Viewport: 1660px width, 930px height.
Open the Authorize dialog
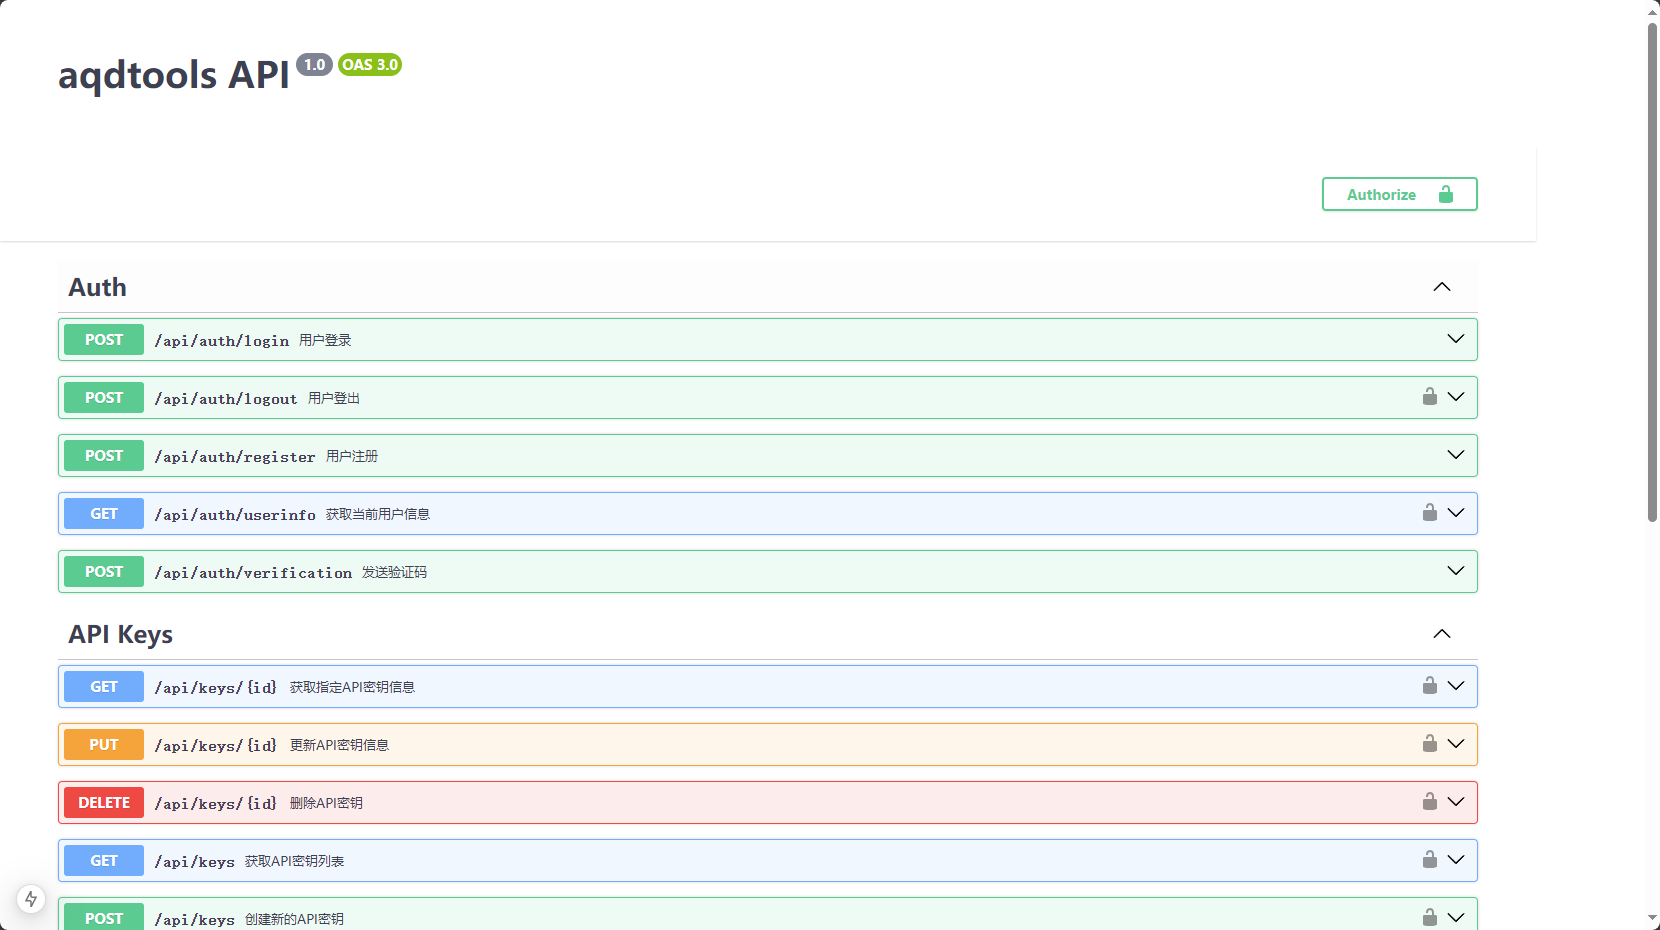click(x=1398, y=194)
